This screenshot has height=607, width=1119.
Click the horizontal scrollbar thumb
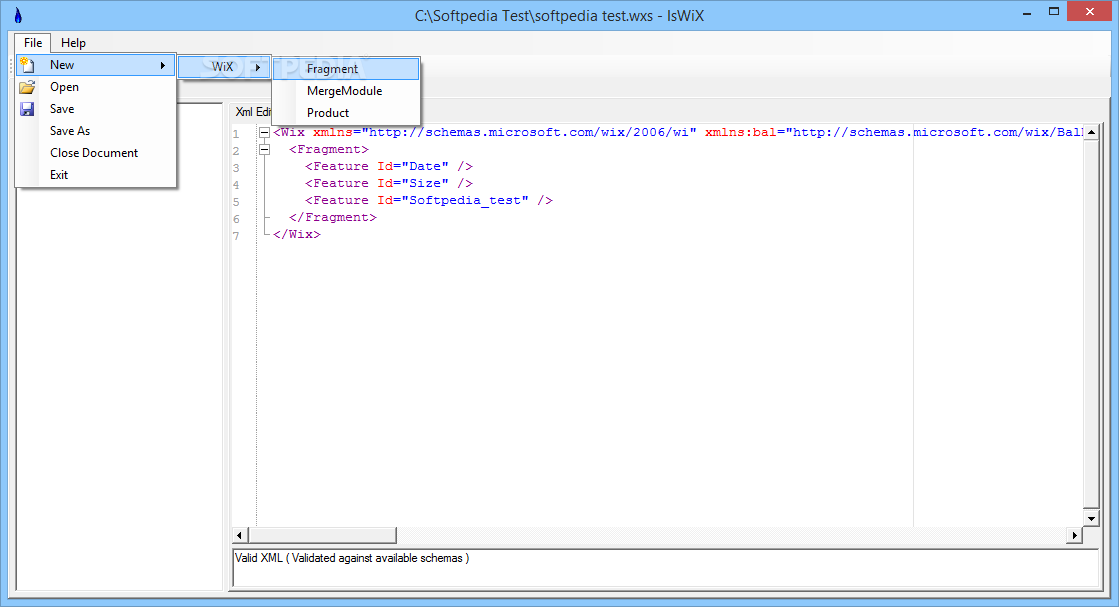322,535
